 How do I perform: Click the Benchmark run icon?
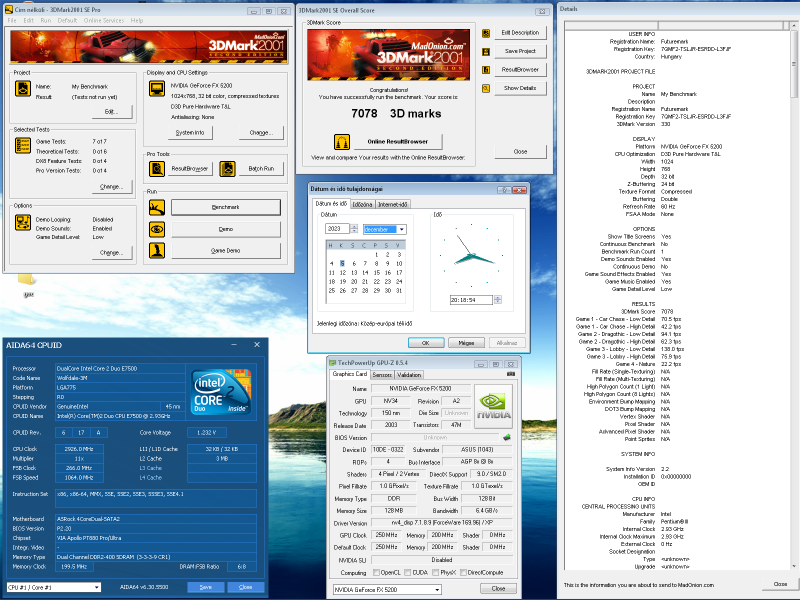[x=157, y=207]
